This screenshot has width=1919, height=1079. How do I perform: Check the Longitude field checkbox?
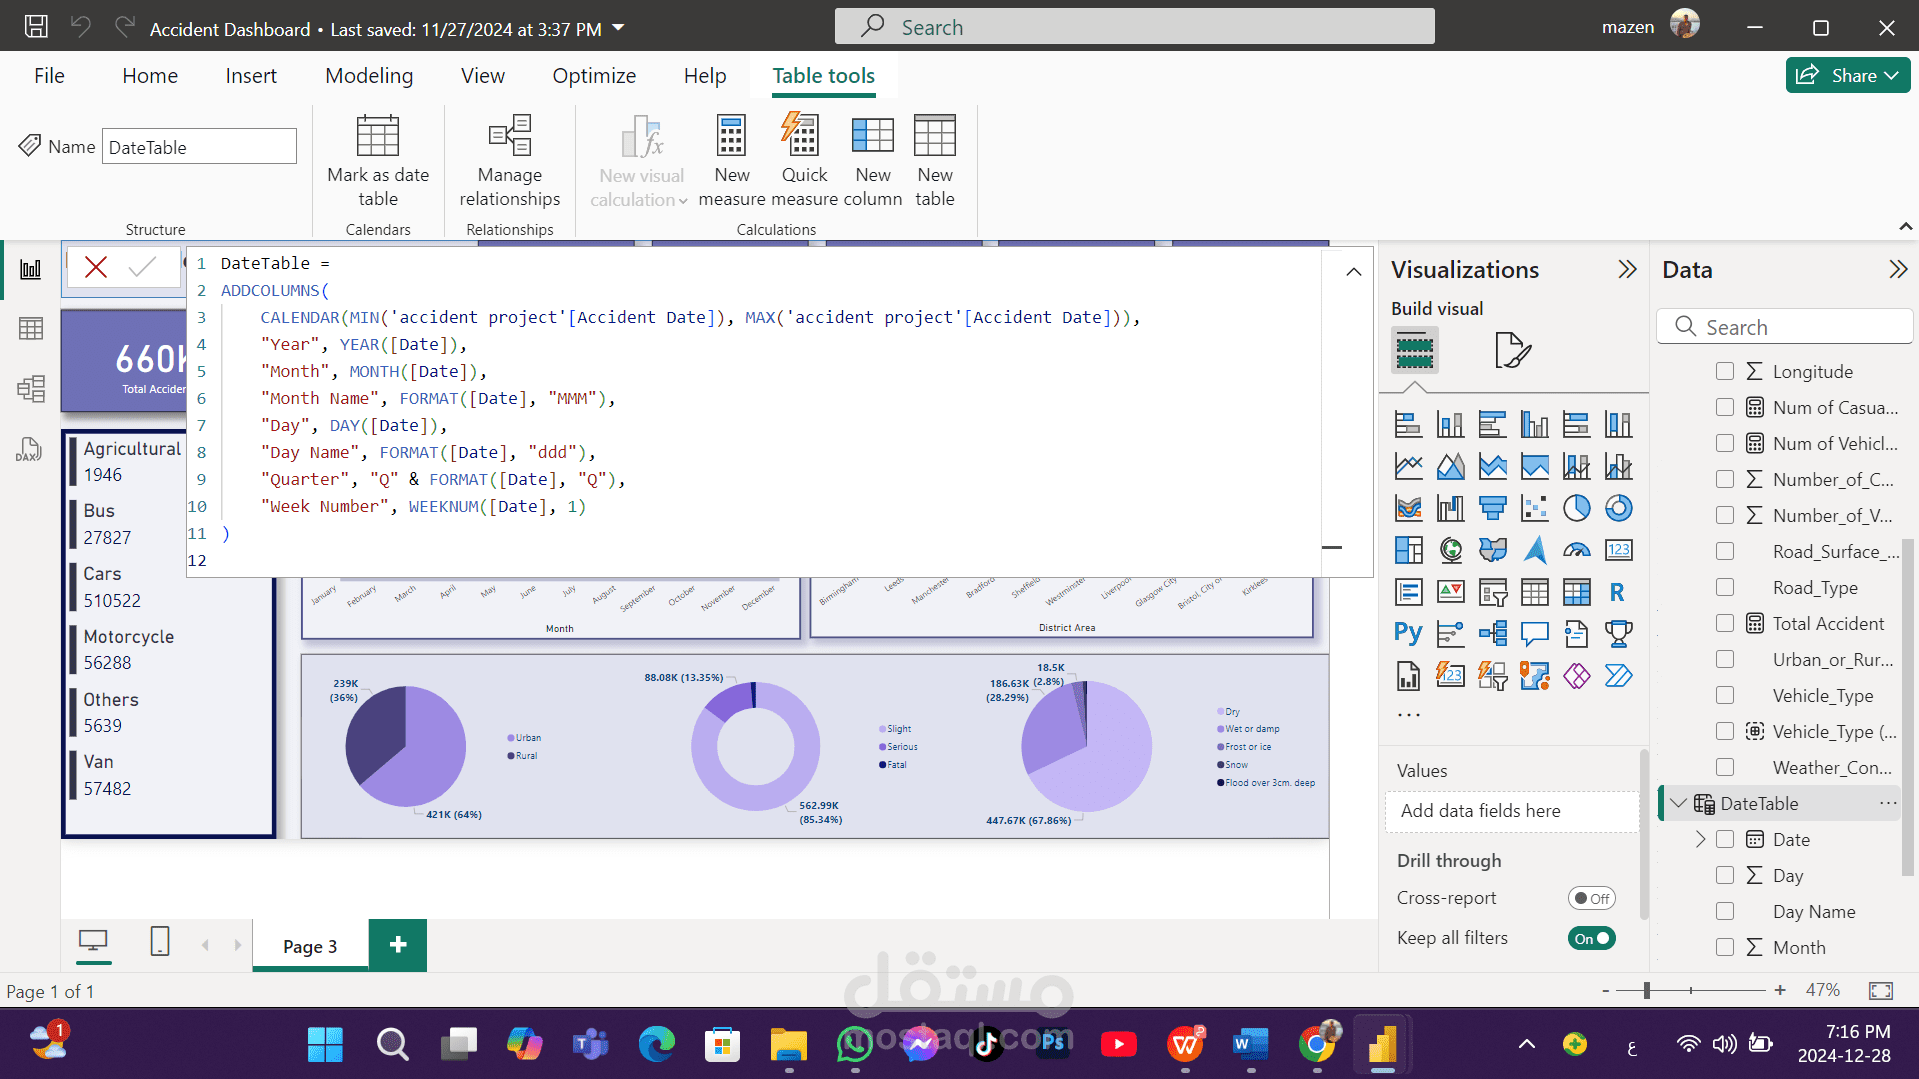1724,371
